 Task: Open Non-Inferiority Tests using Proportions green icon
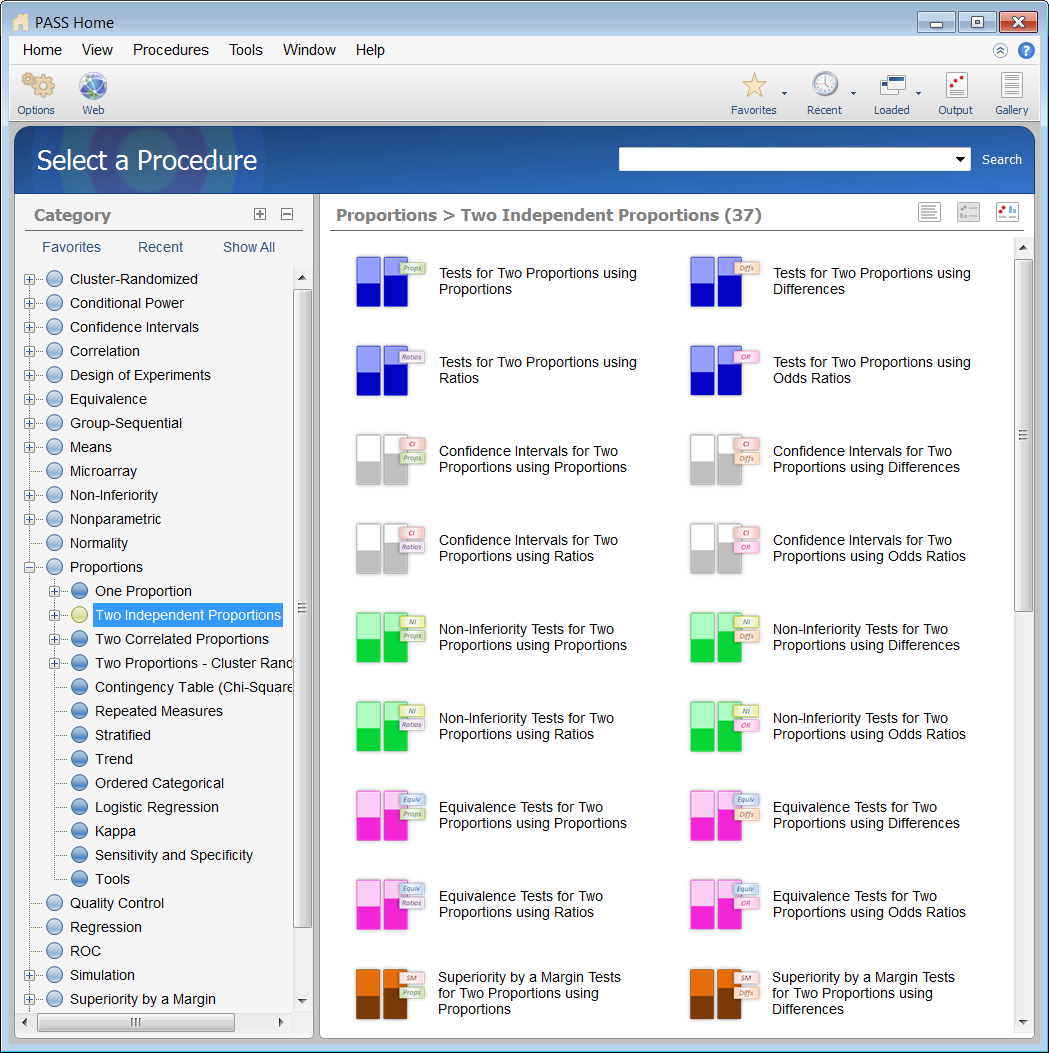pos(390,637)
